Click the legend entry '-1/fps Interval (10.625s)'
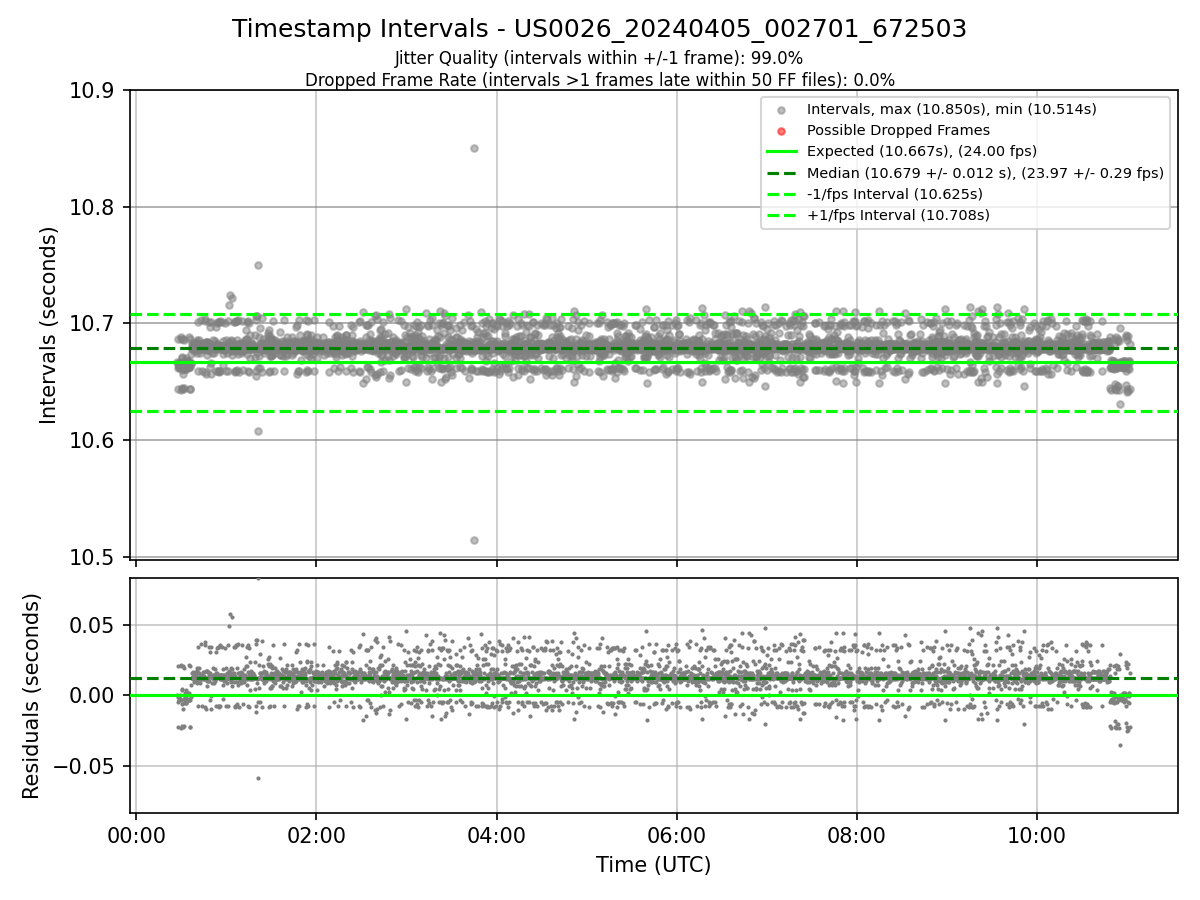The height and width of the screenshot is (900, 1200). [895, 194]
